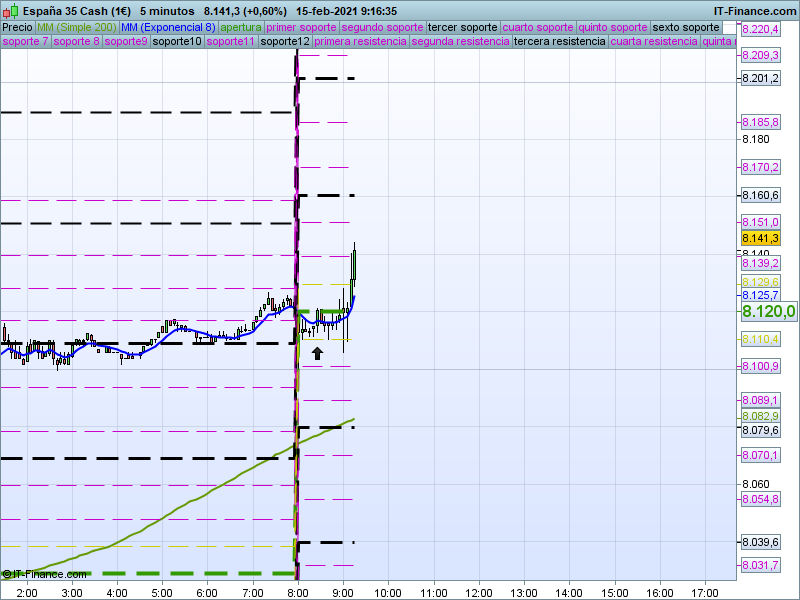Click segunda resistencia legend label
This screenshot has height=600, width=800.
pyautogui.click(x=460, y=41)
